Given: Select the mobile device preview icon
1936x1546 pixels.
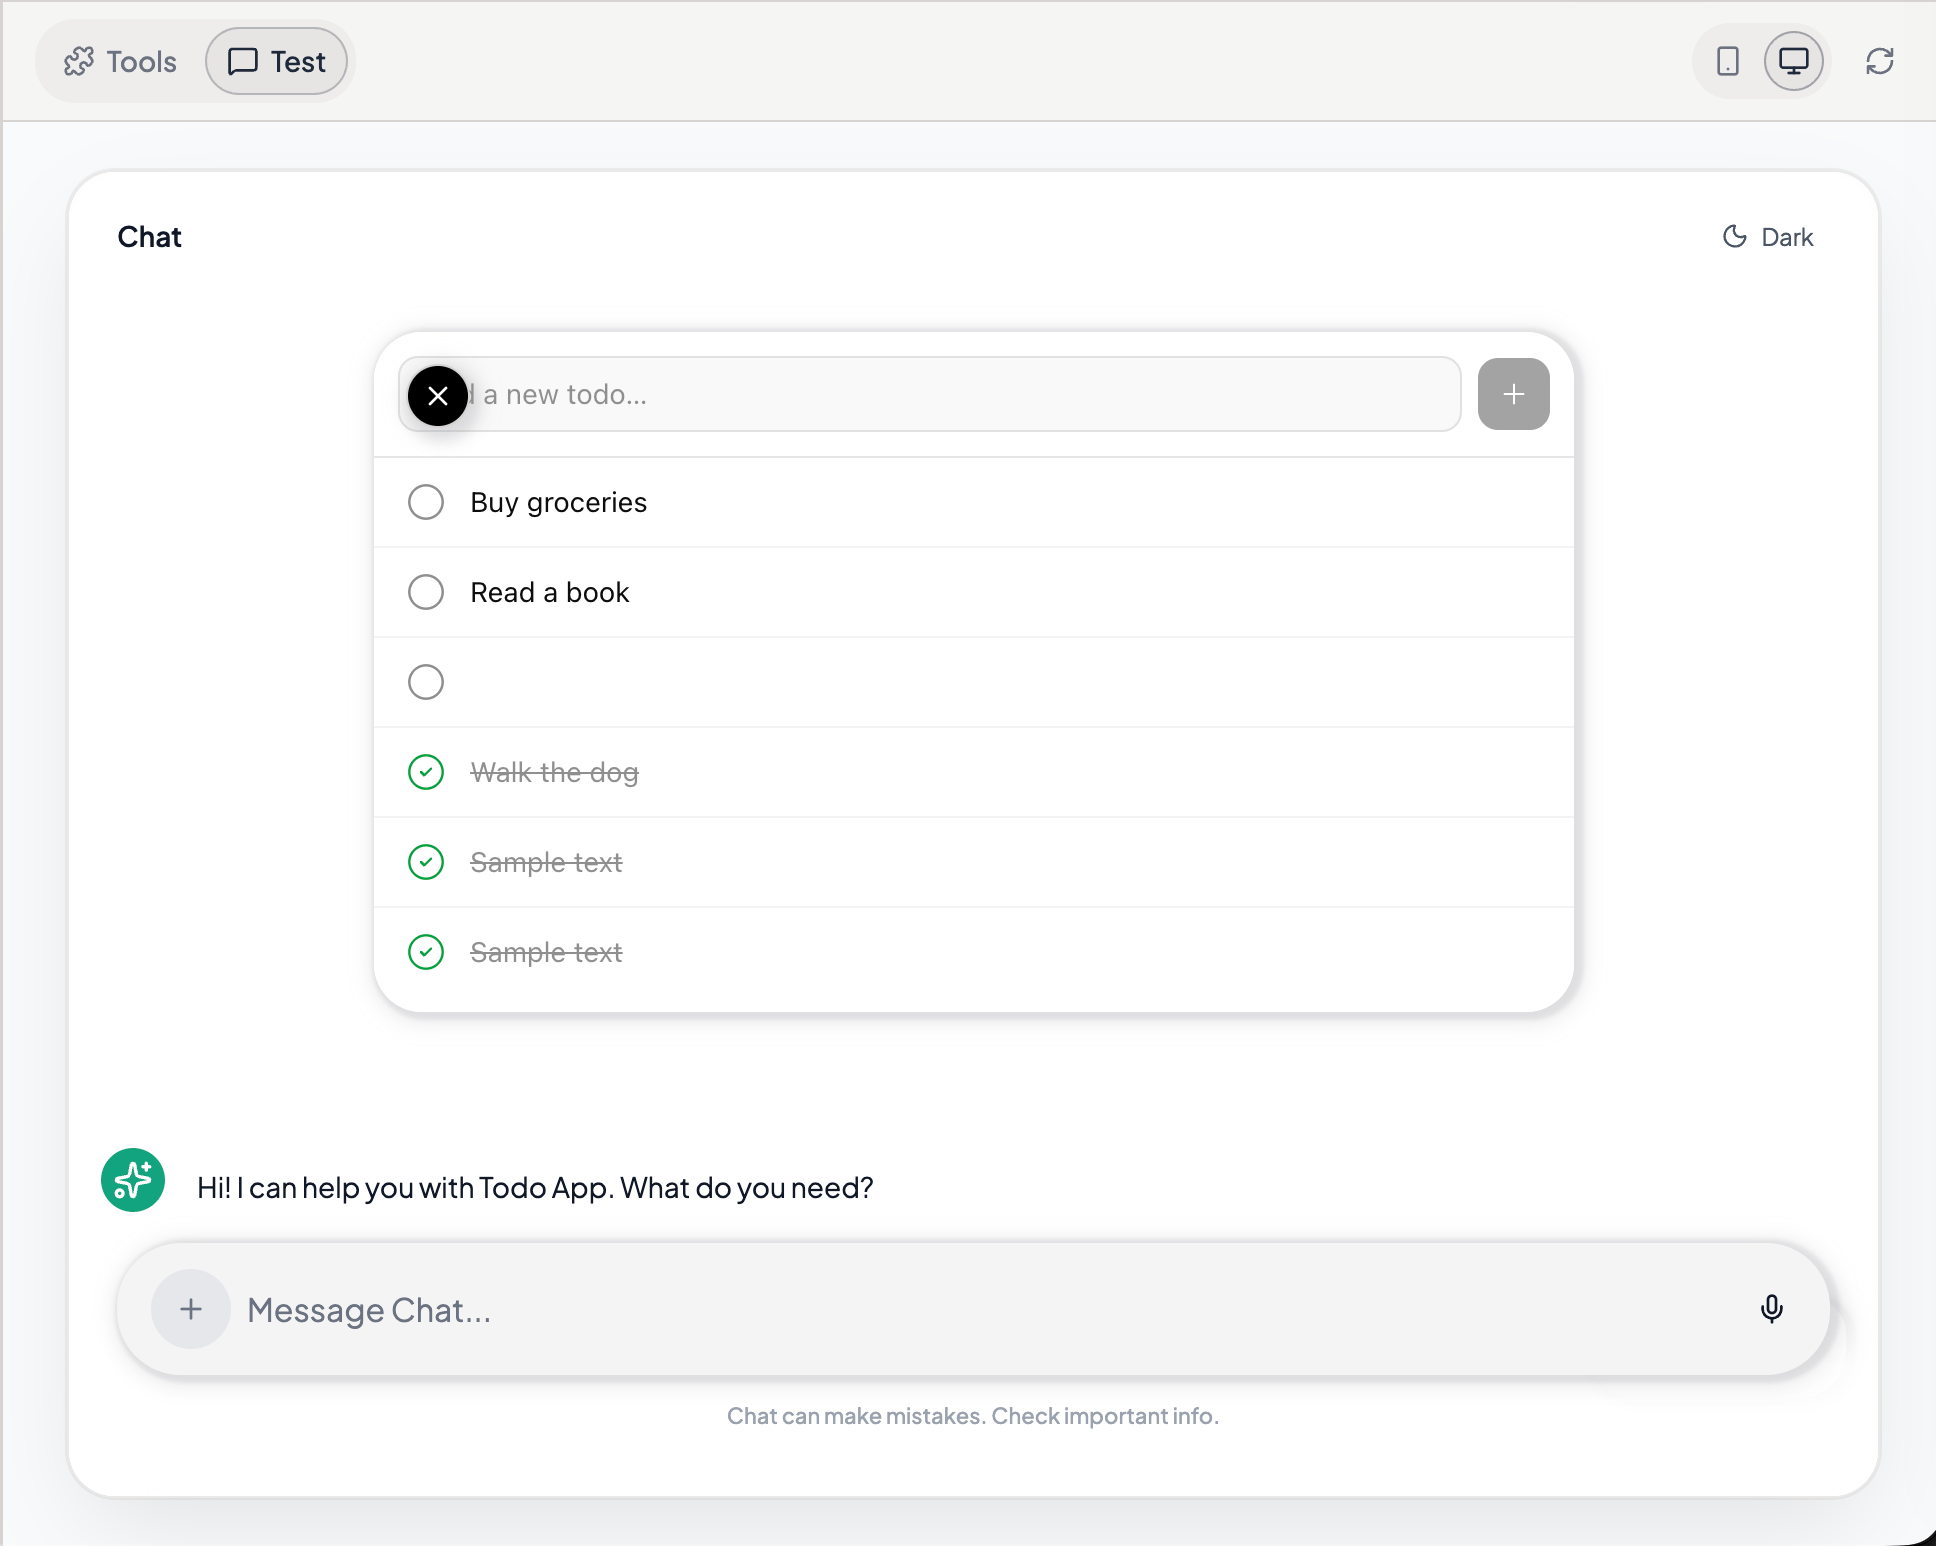Looking at the screenshot, I should coord(1727,62).
